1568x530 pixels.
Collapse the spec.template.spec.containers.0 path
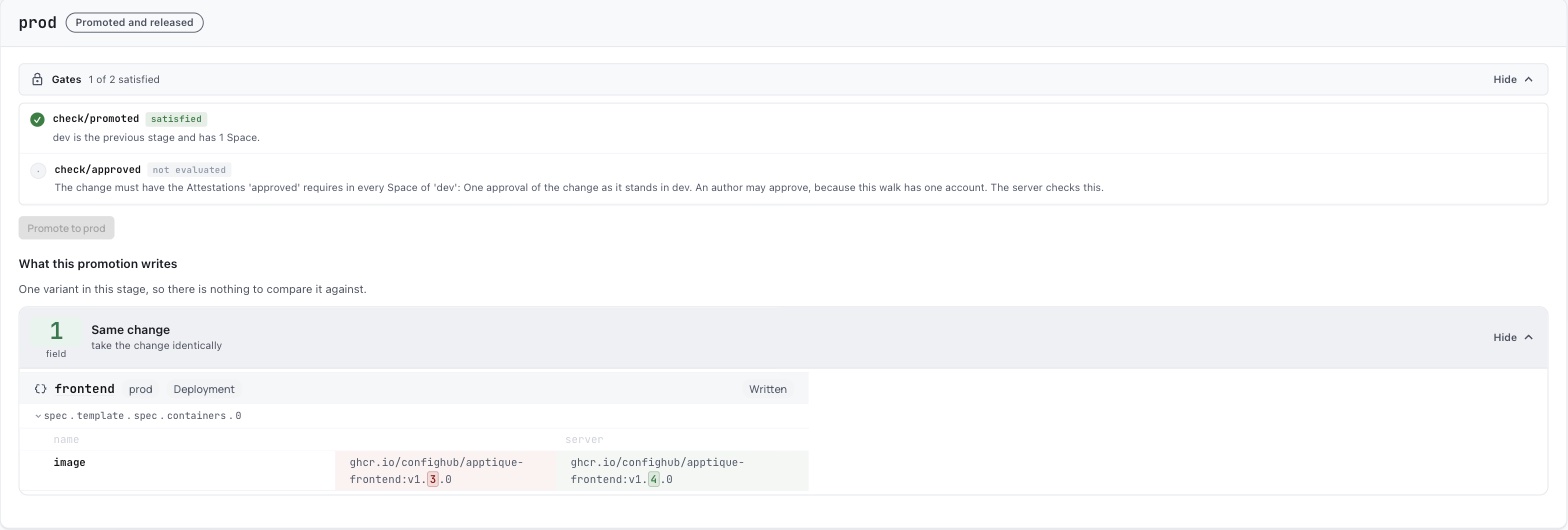point(38,416)
